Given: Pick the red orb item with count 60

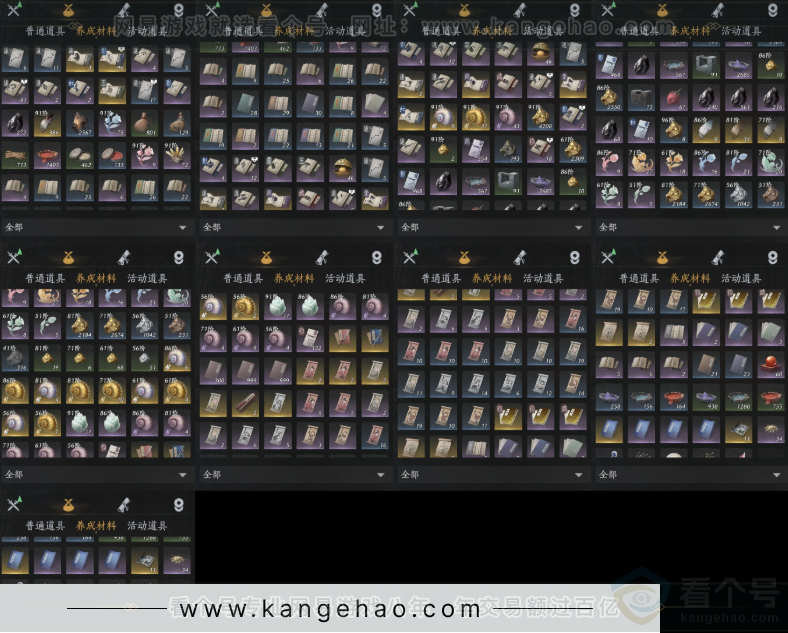Looking at the screenshot, I should (771, 365).
